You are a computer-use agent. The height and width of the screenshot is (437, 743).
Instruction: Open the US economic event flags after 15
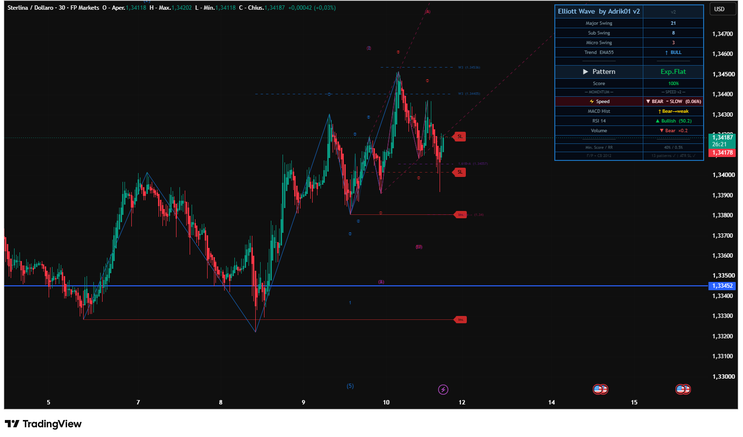pyautogui.click(x=683, y=390)
